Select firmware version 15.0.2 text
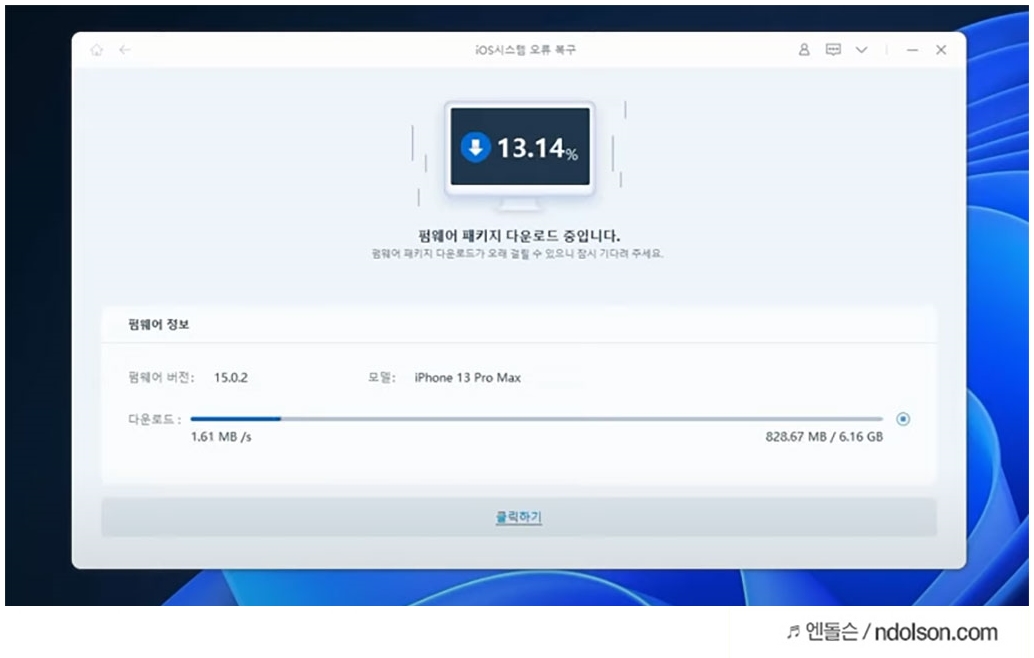This screenshot has height=658, width=1034. coord(231,378)
